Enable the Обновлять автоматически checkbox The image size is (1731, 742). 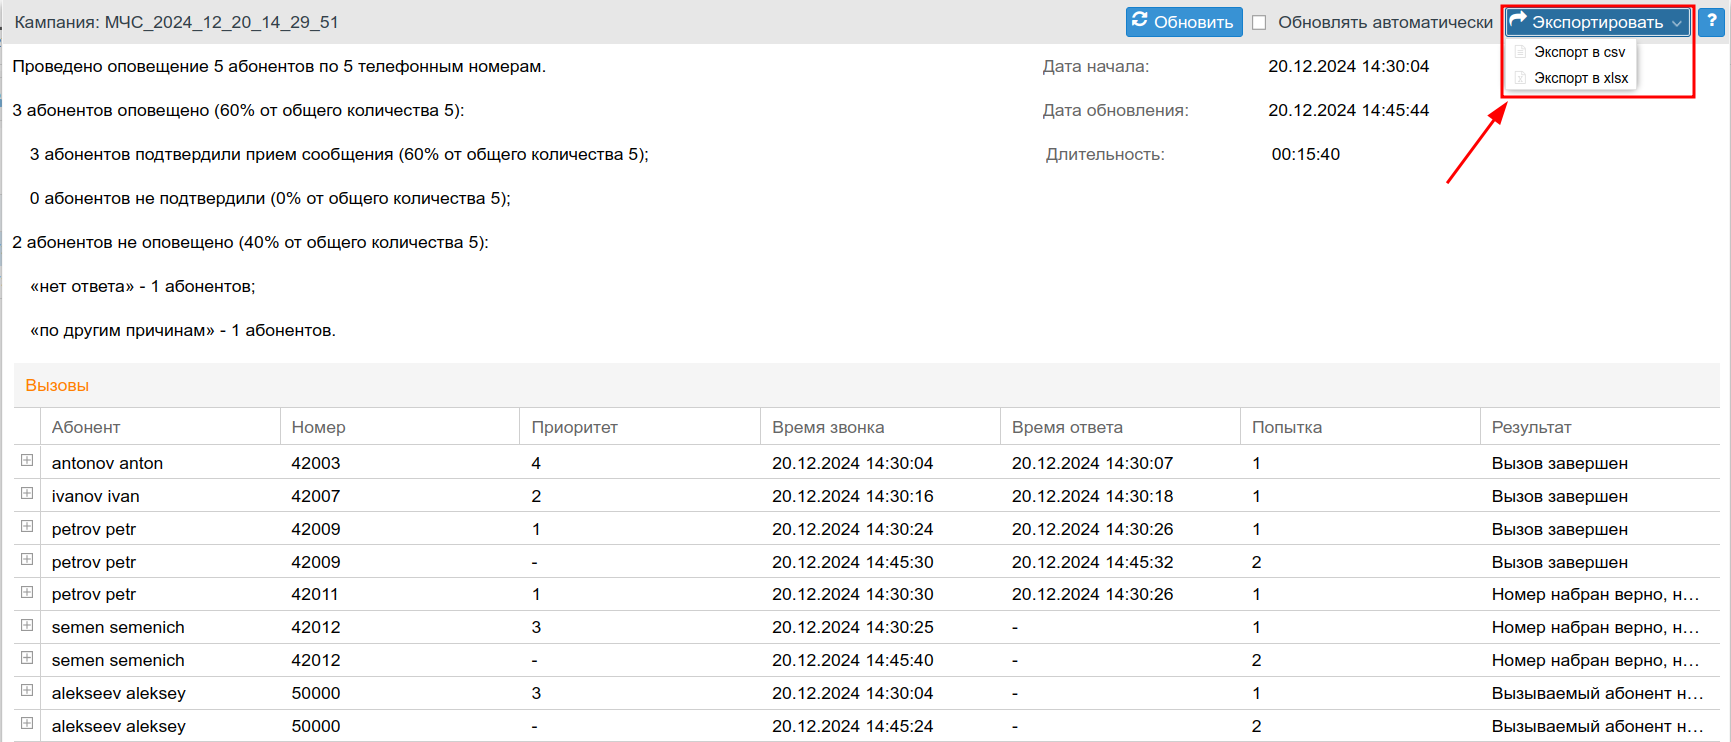click(1259, 22)
